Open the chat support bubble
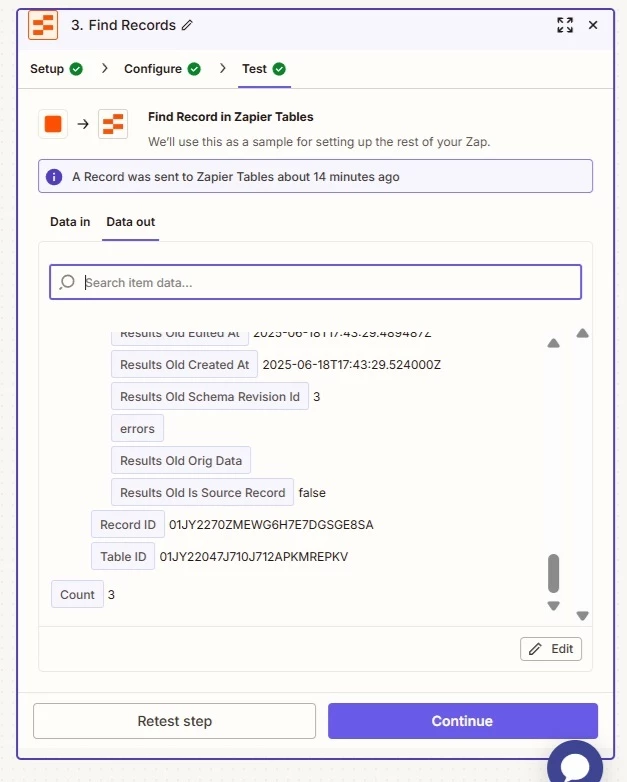The image size is (627, 782). [x=575, y=764]
